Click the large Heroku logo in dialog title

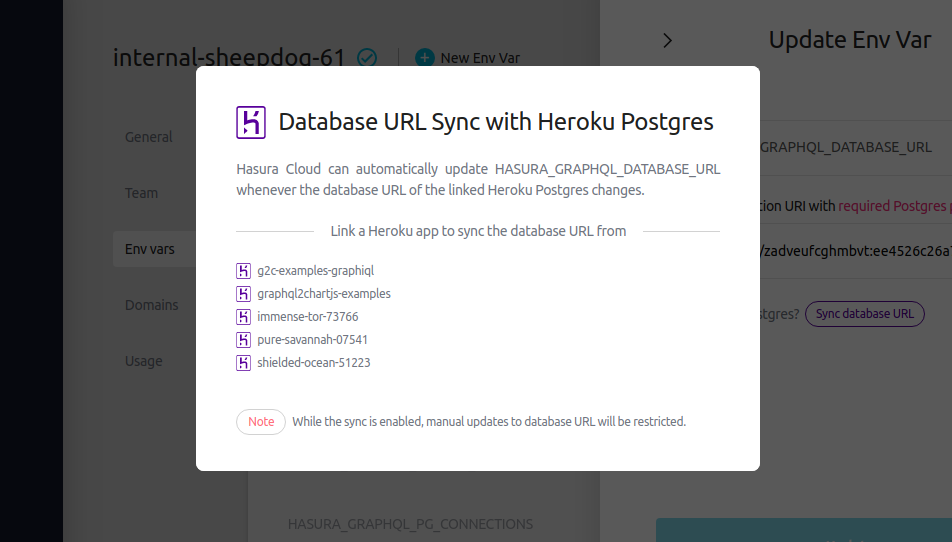point(250,122)
